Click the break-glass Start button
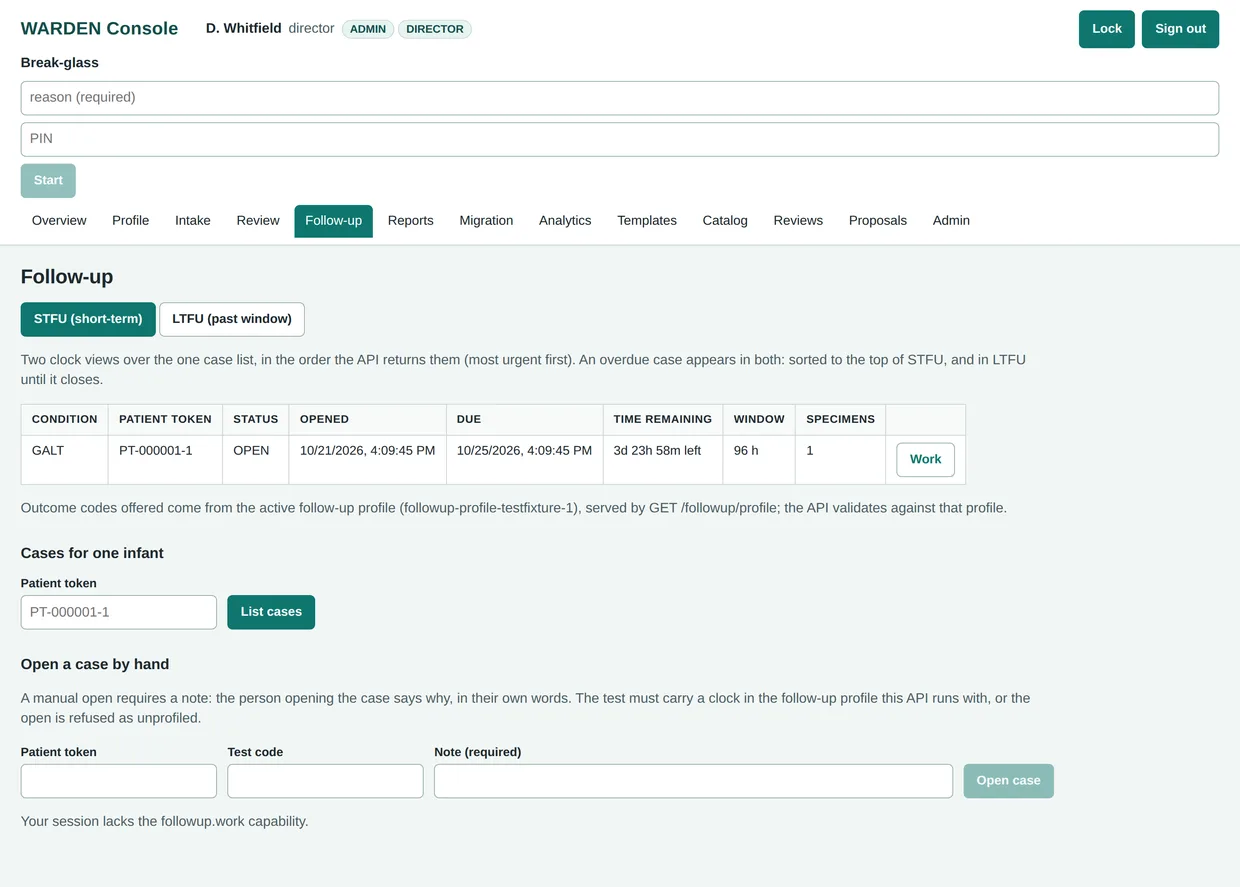 pyautogui.click(x=48, y=181)
